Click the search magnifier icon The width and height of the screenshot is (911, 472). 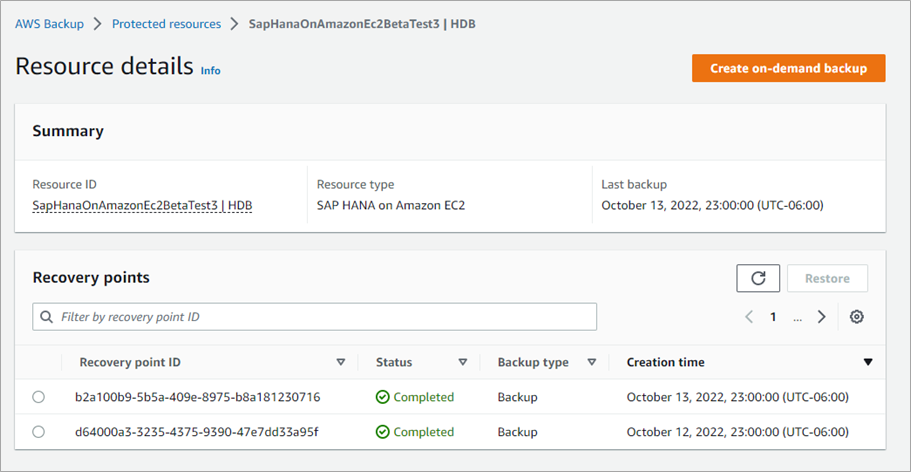pyautogui.click(x=46, y=317)
